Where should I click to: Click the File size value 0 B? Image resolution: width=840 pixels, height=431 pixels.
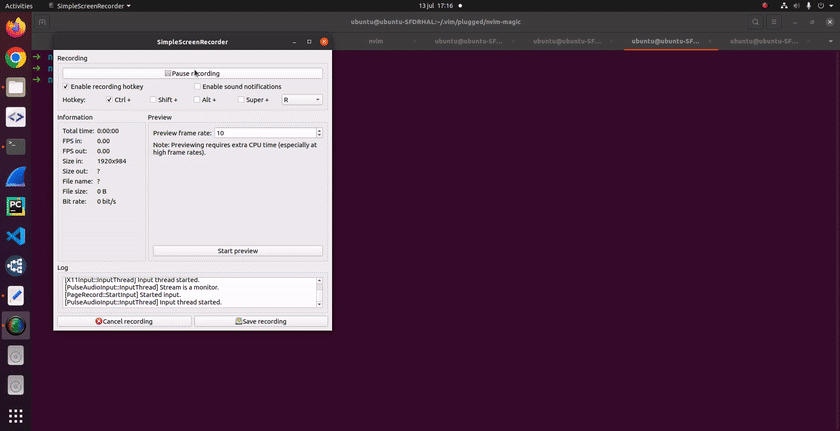(102, 191)
